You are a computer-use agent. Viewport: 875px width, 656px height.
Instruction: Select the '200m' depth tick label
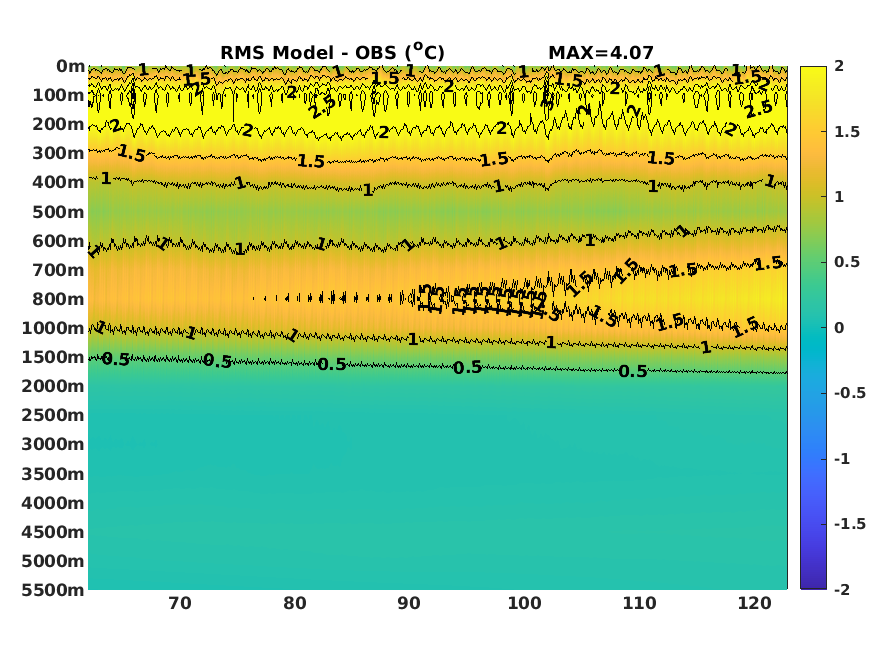click(x=58, y=124)
